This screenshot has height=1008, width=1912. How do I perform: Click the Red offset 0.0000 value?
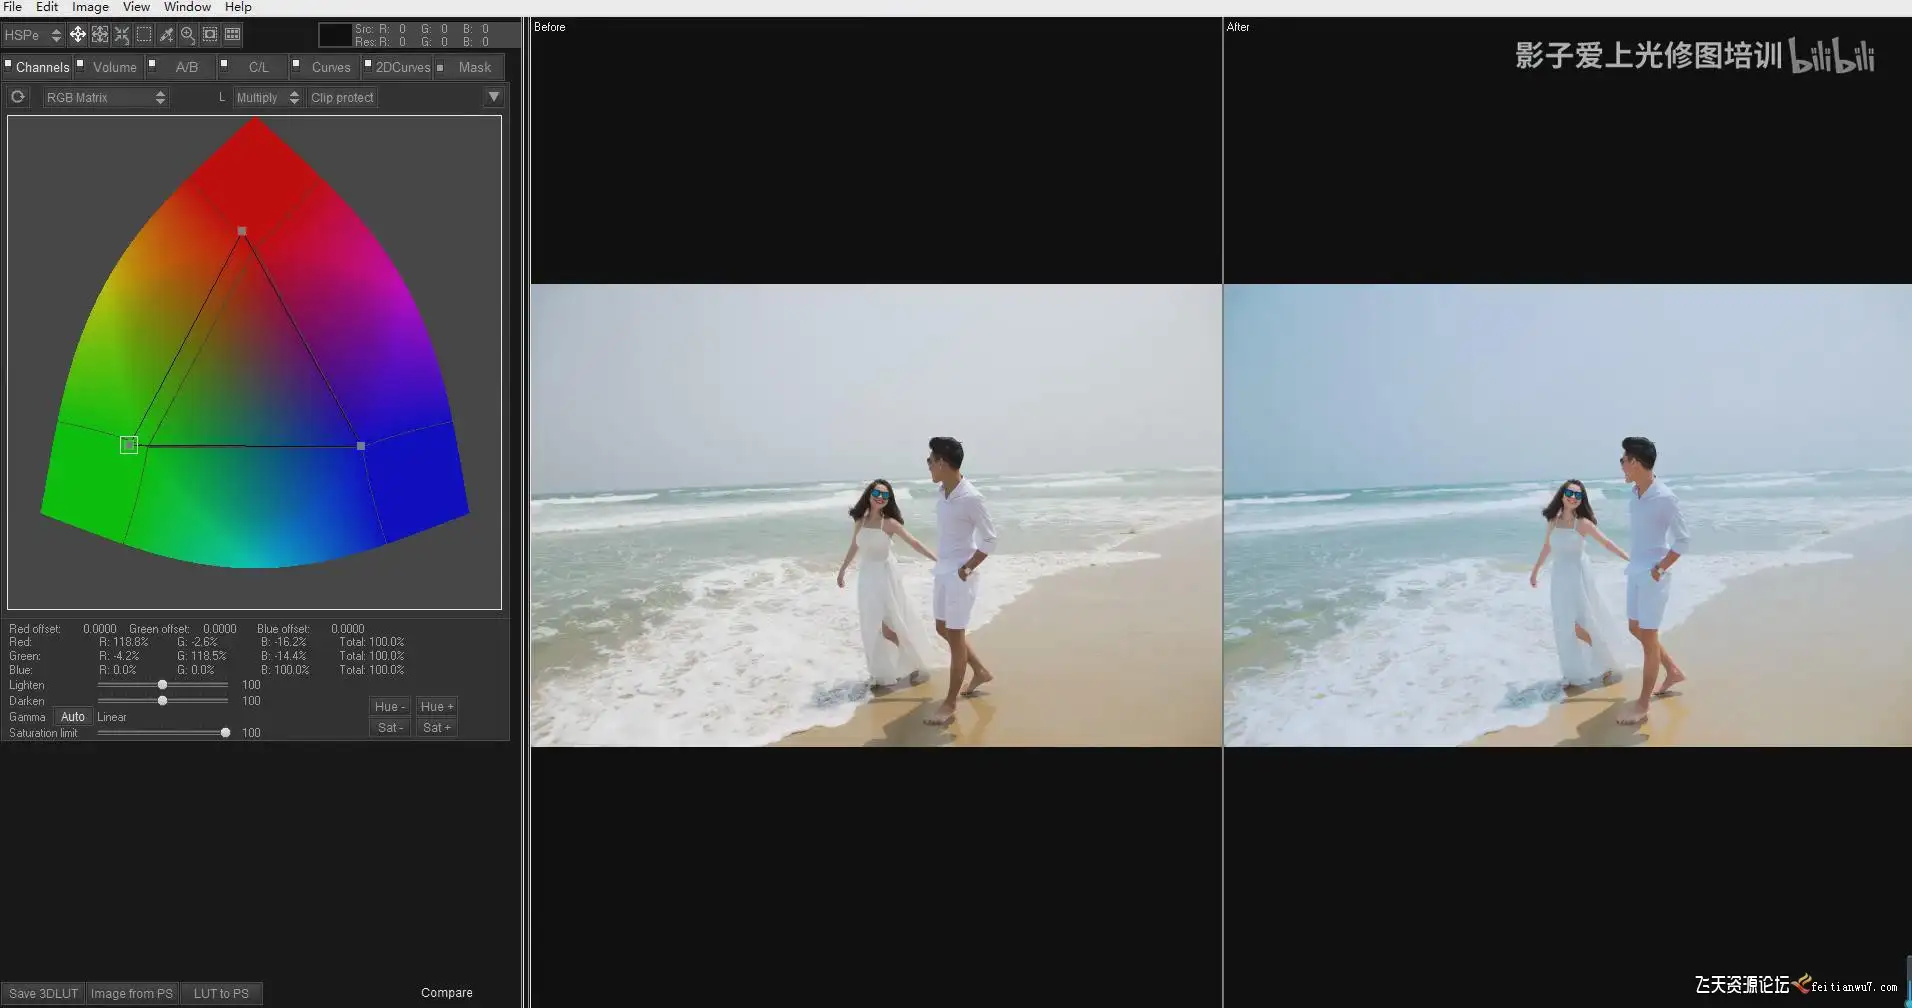pyautogui.click(x=100, y=629)
